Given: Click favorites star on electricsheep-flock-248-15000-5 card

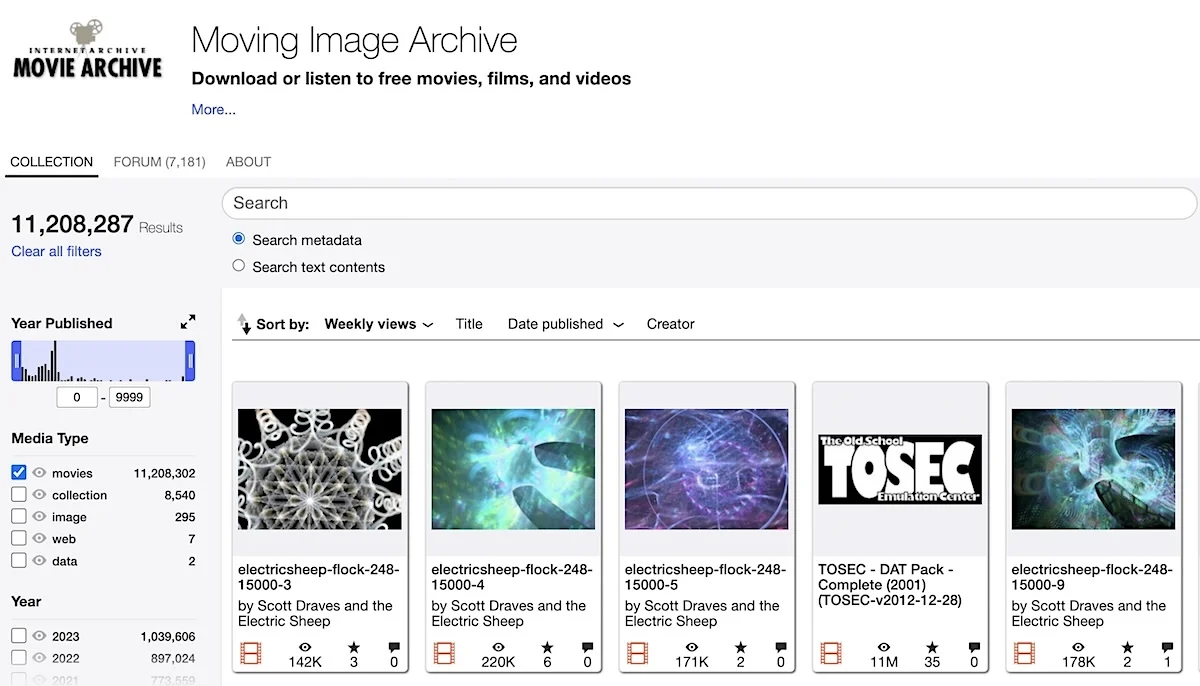Looking at the screenshot, I should tap(740, 648).
